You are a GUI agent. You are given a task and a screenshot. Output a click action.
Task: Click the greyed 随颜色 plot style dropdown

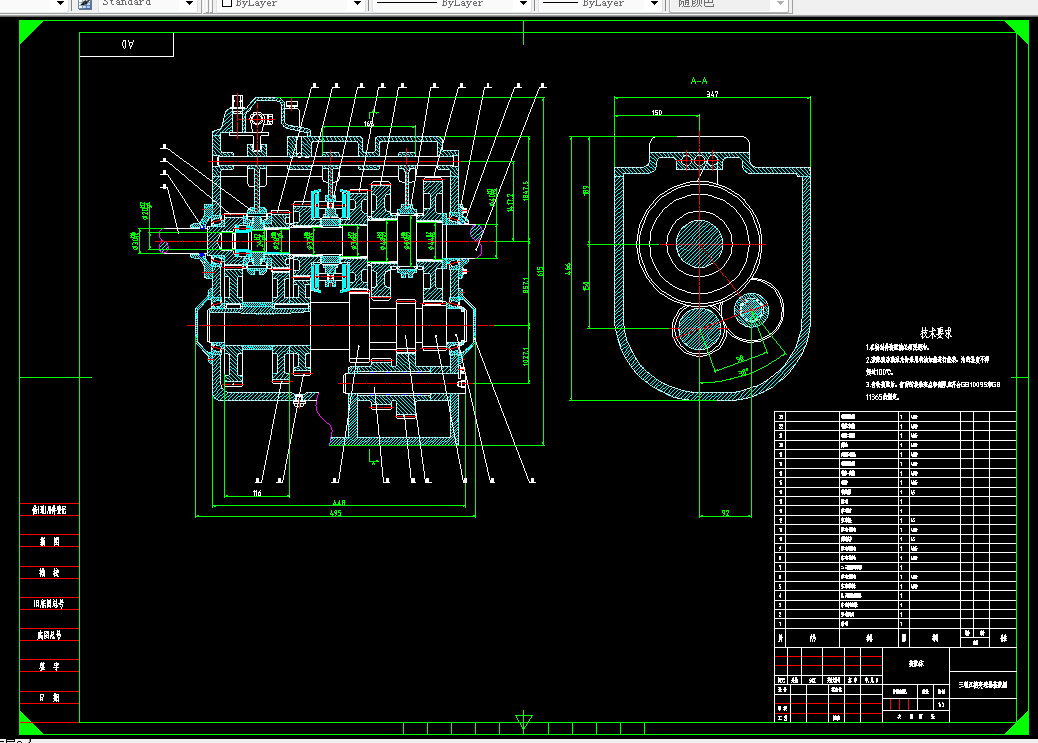pos(728,4)
